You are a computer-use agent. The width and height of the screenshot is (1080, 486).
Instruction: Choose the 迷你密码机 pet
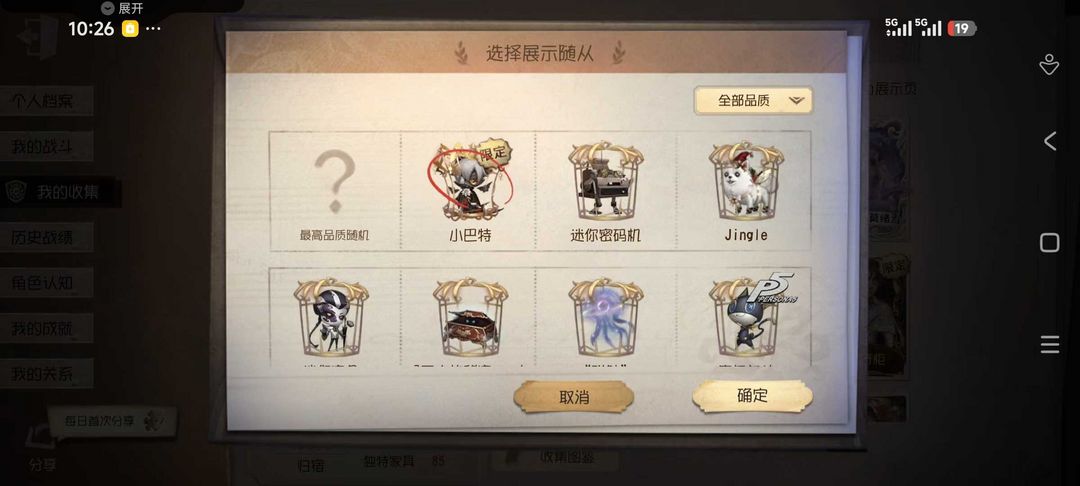click(605, 191)
